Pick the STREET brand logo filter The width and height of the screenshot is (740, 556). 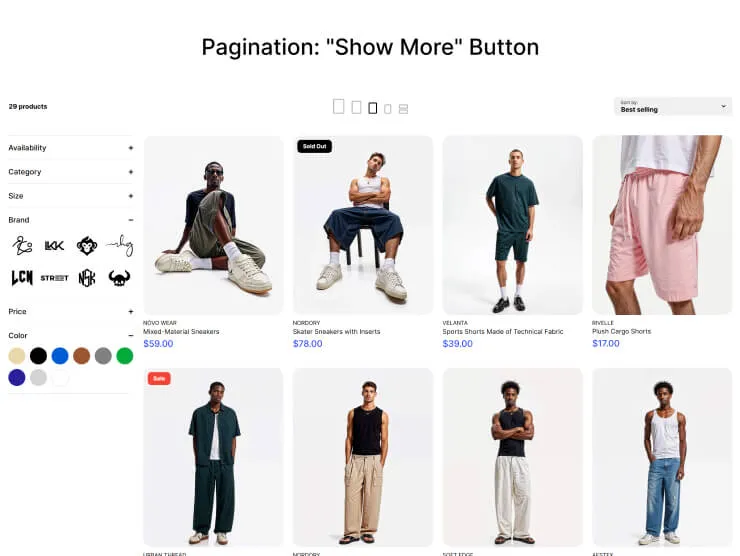[54, 278]
